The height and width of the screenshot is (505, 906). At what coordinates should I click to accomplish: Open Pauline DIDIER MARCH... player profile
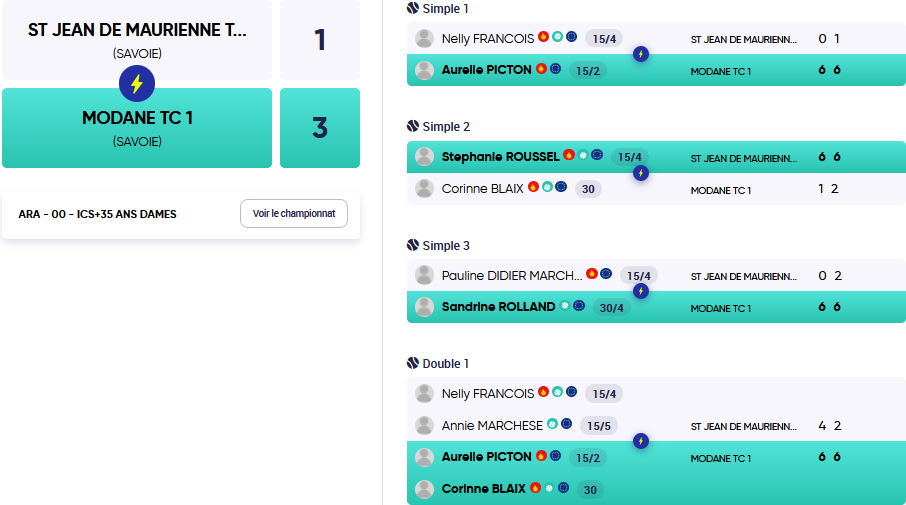(512, 276)
